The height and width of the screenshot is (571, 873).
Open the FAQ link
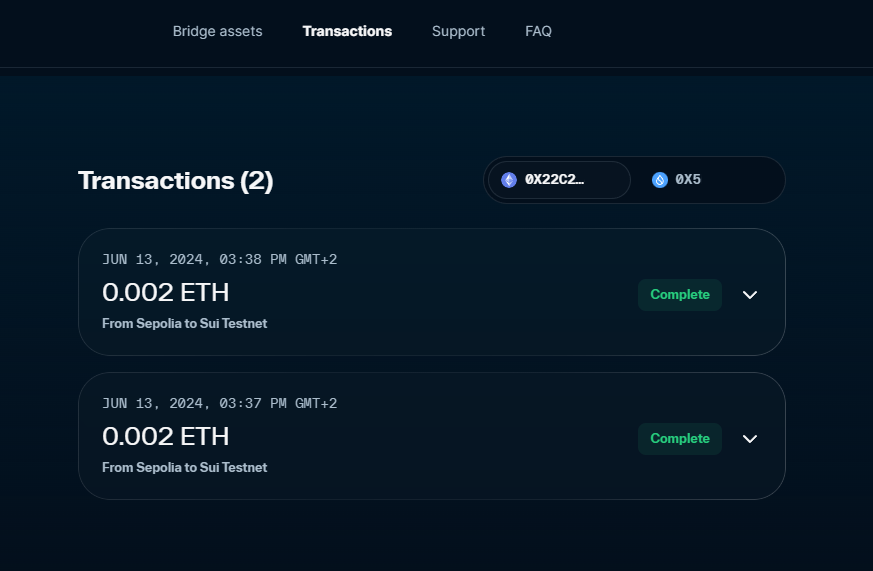point(538,31)
